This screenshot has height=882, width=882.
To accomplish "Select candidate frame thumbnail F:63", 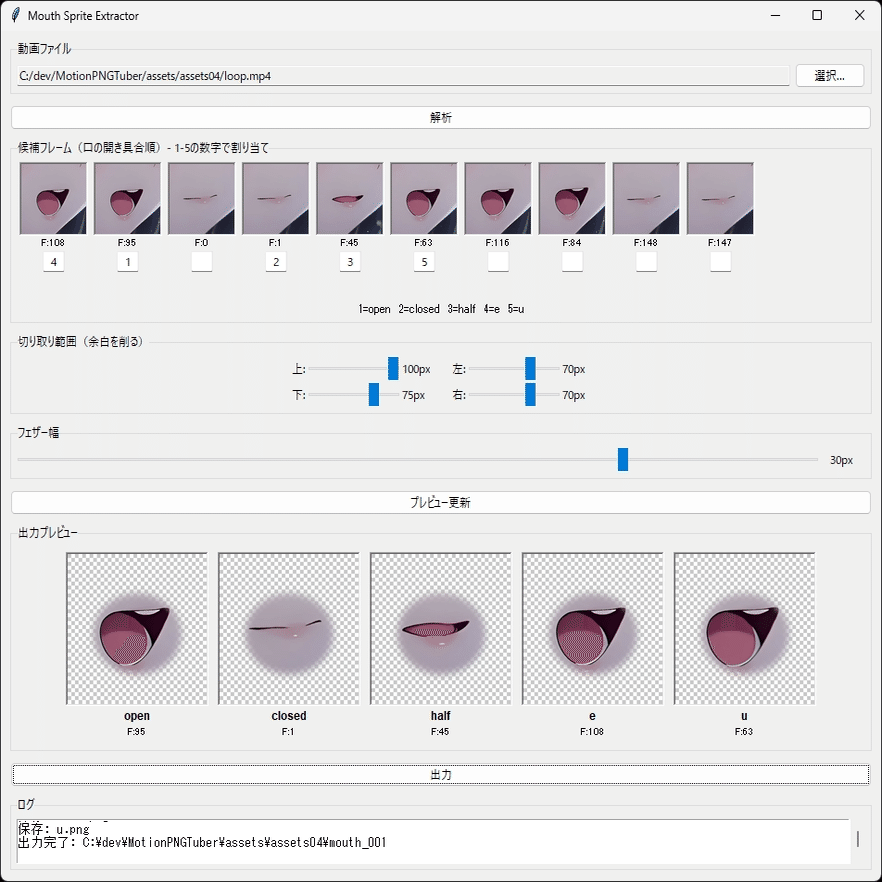I will click(424, 198).
